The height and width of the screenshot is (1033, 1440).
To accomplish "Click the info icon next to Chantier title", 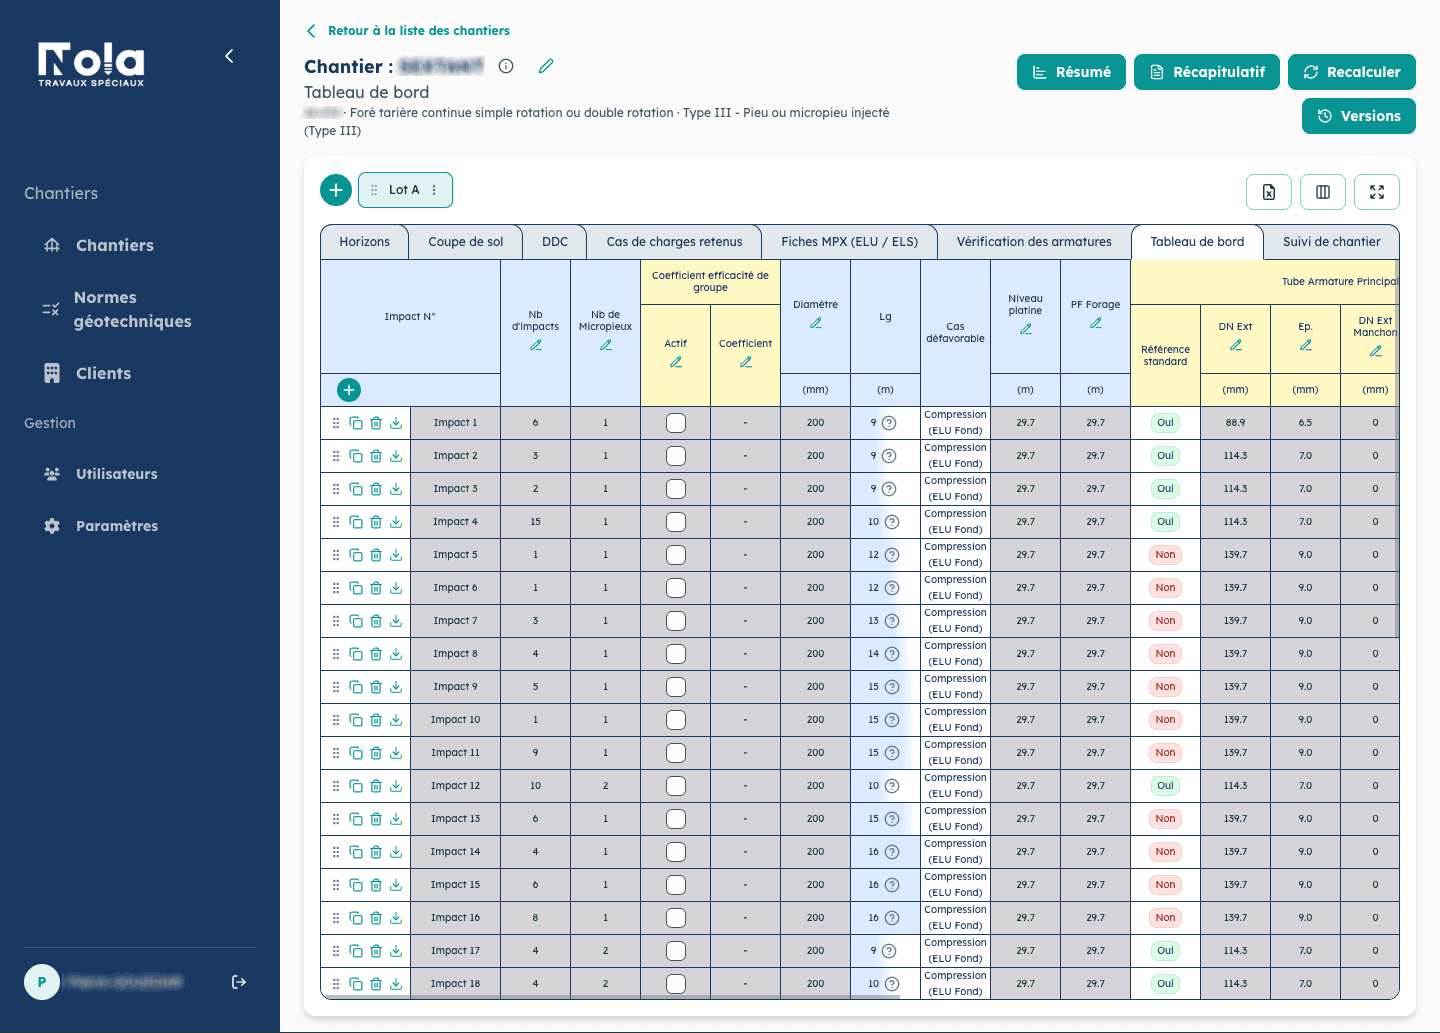I will tap(506, 66).
